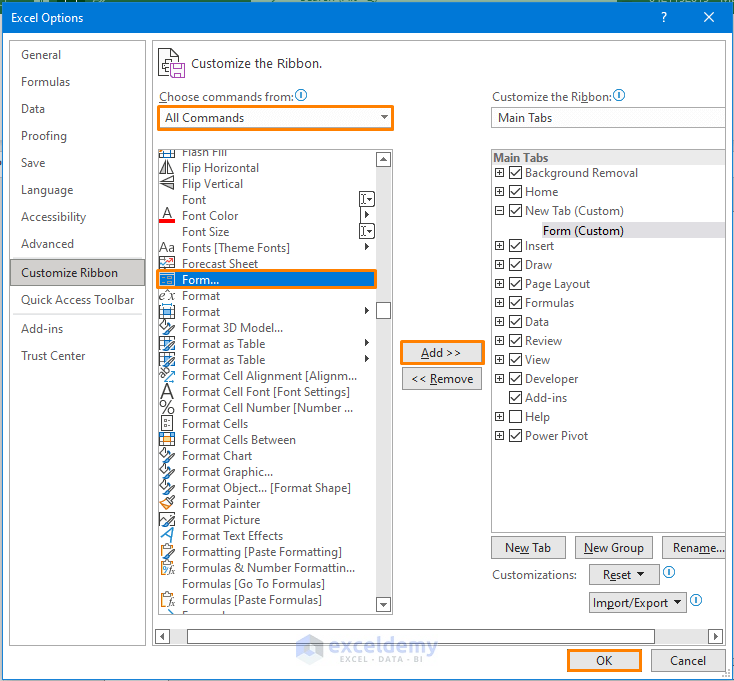Click the Format Cells Between icon

[x=167, y=439]
